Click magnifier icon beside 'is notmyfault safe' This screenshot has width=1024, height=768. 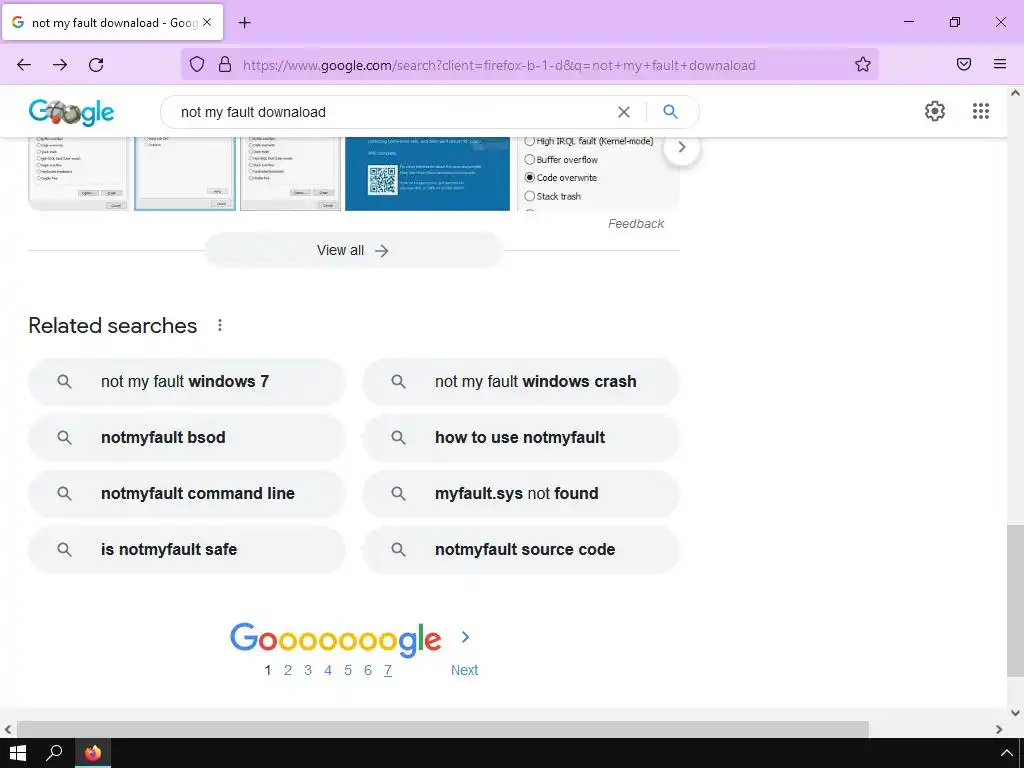(64, 549)
